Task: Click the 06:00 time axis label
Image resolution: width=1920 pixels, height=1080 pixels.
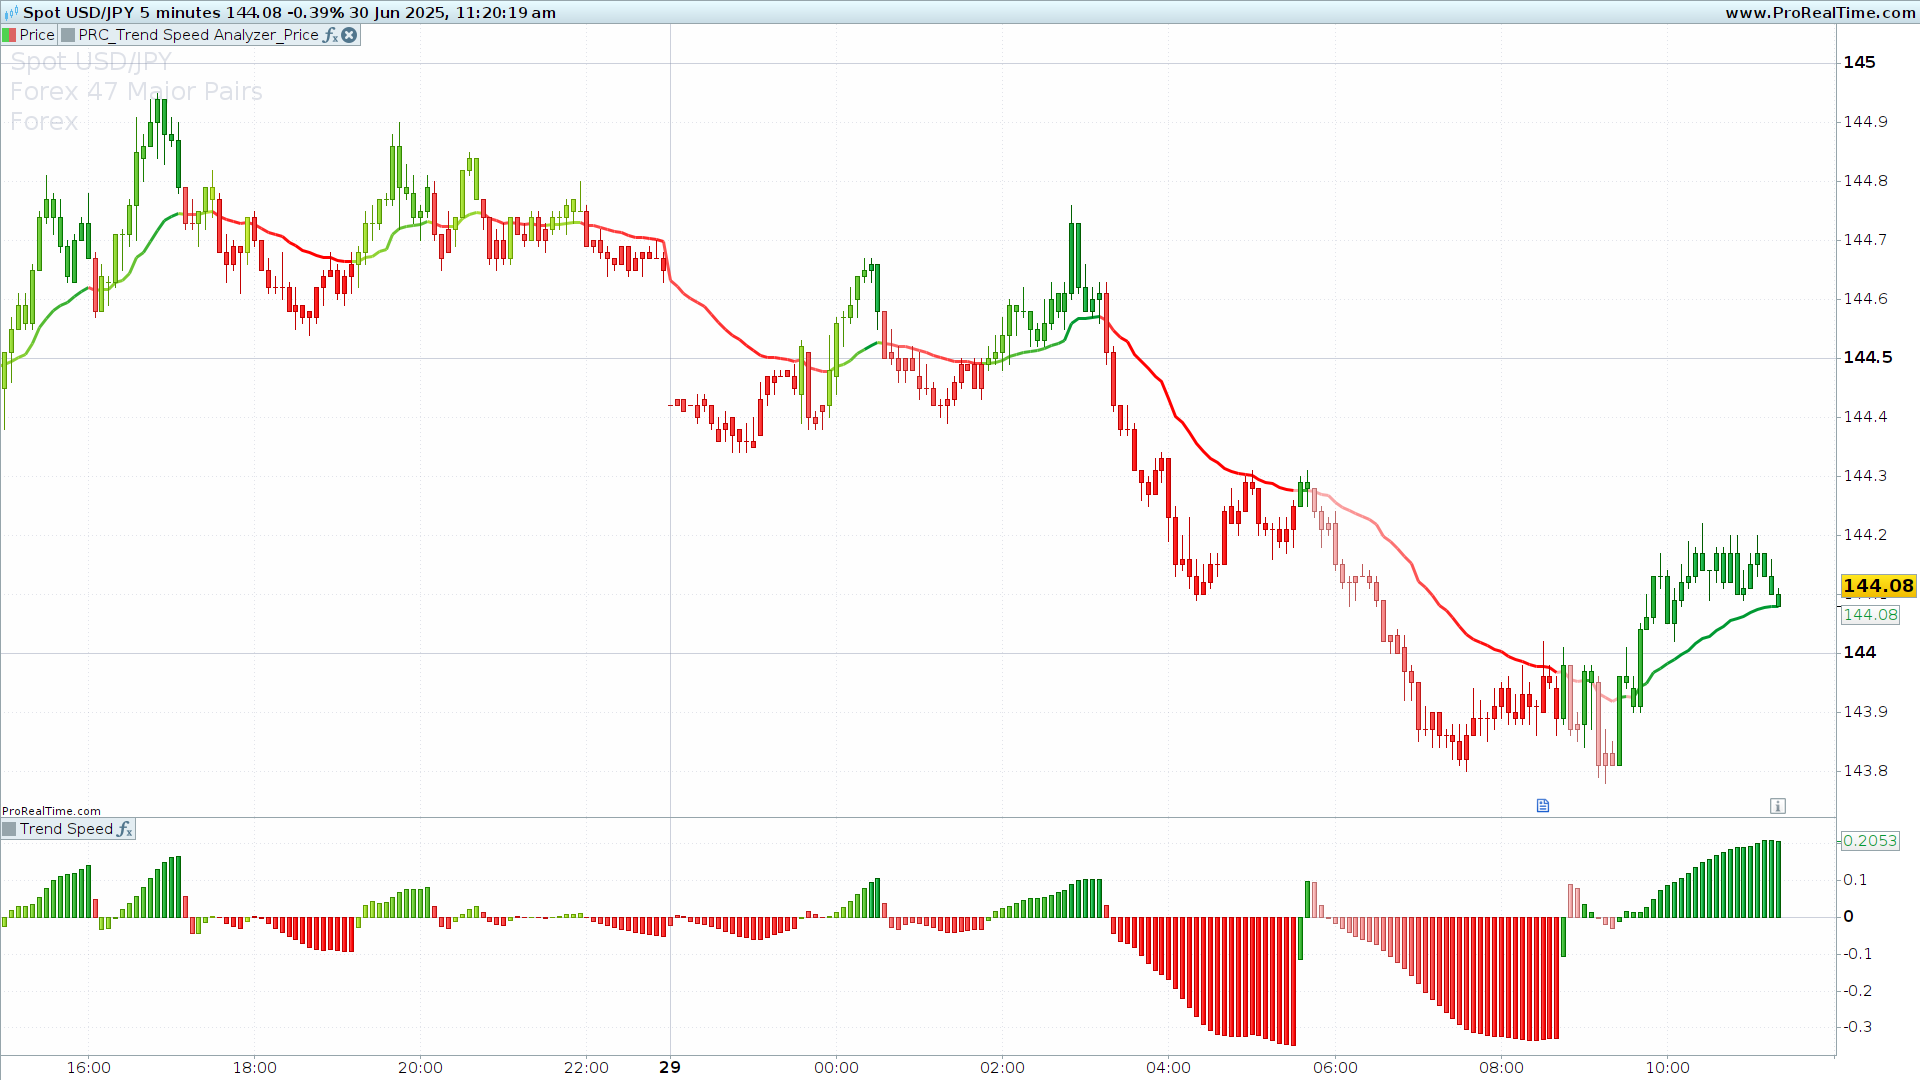Action: click(x=1335, y=1068)
